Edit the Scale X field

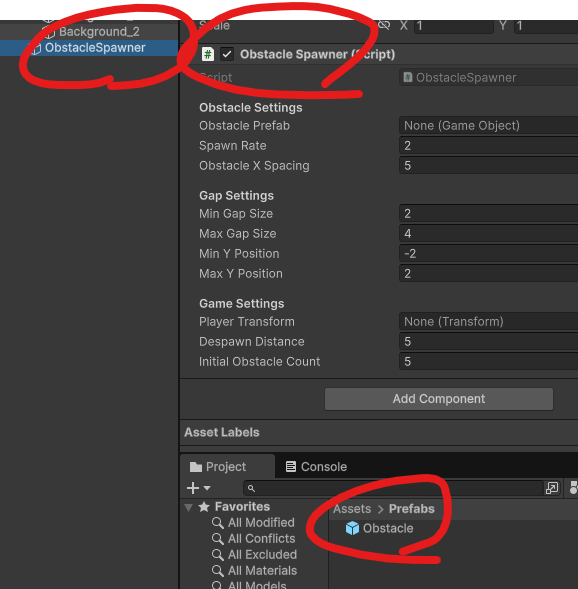click(x=454, y=26)
